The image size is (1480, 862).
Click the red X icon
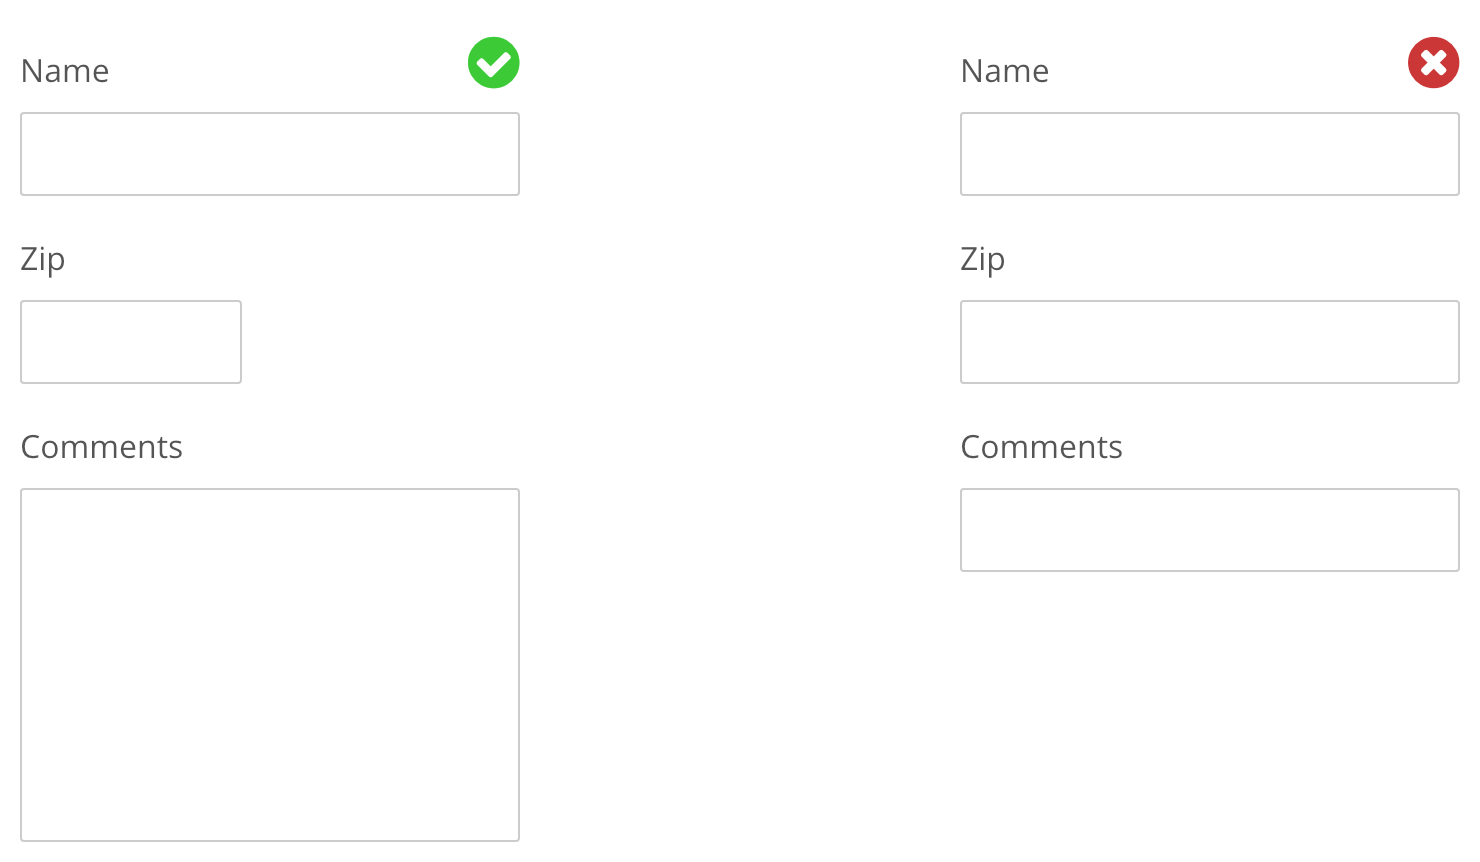[1433, 63]
